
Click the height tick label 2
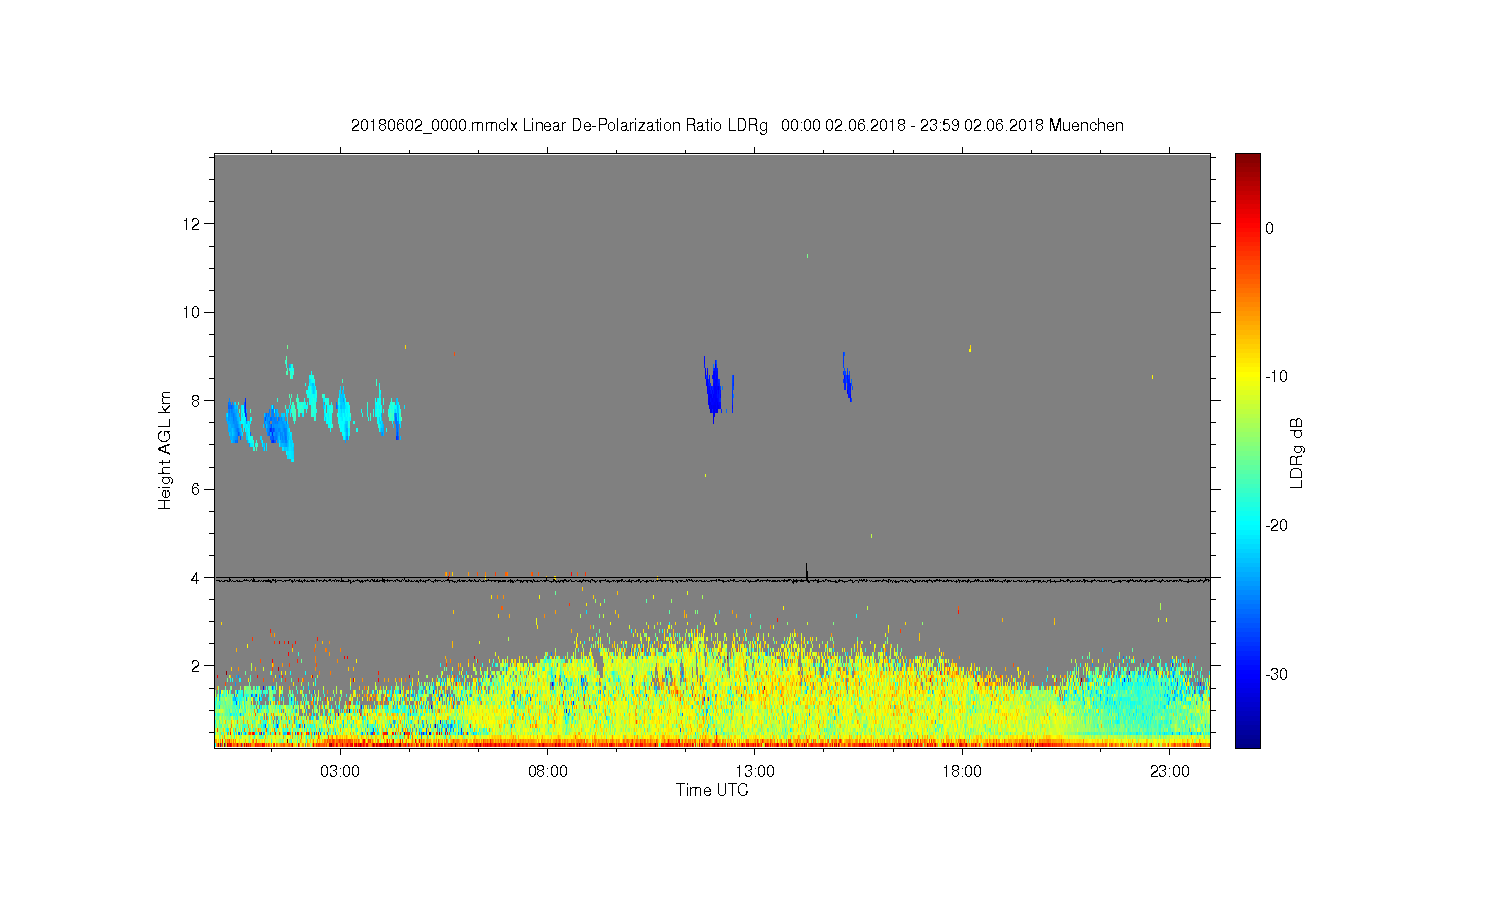(196, 666)
